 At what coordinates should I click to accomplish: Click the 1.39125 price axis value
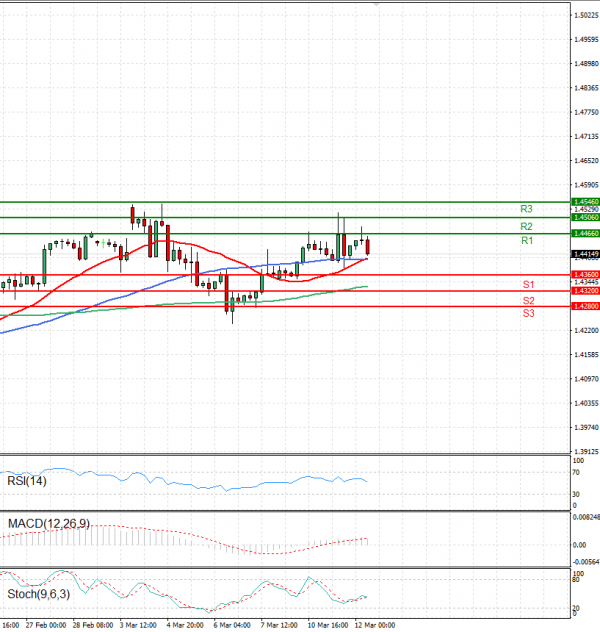point(586,451)
